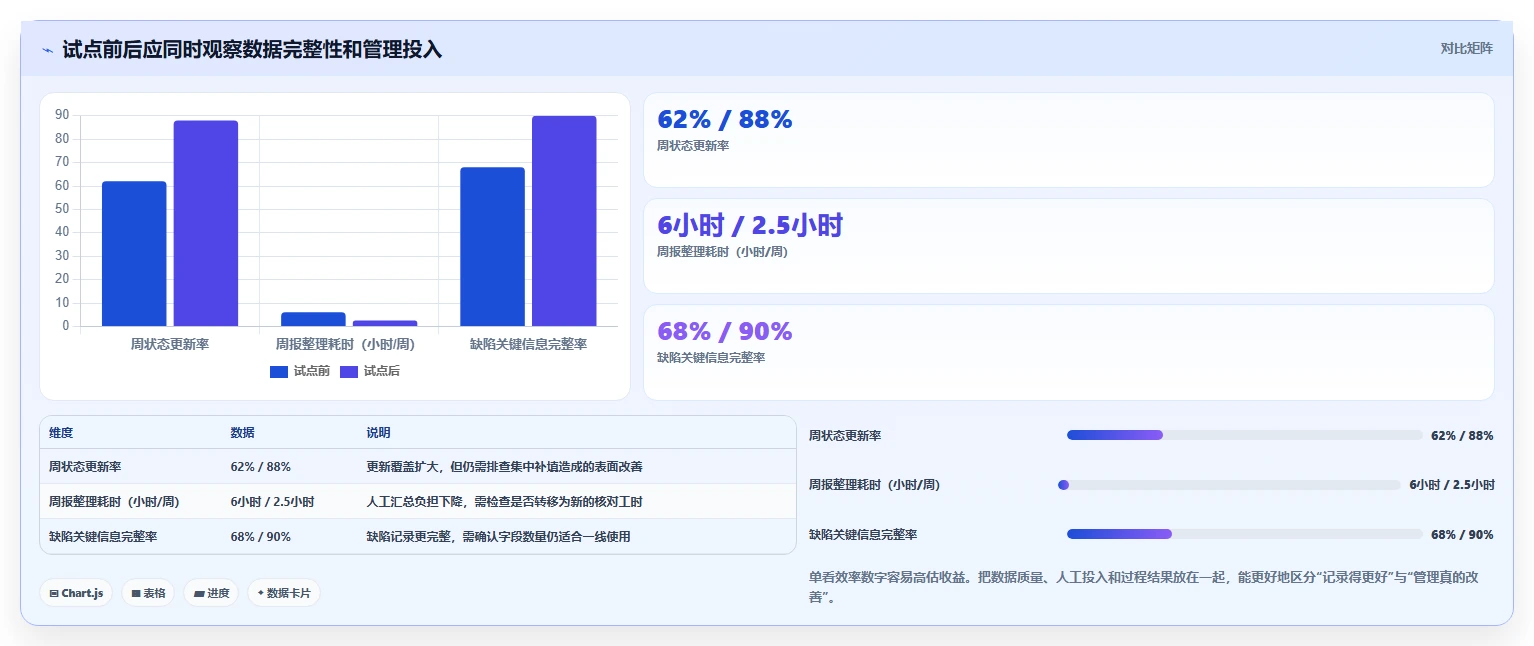Click the 周报整理耗时 progress bar

[x=1229, y=485]
